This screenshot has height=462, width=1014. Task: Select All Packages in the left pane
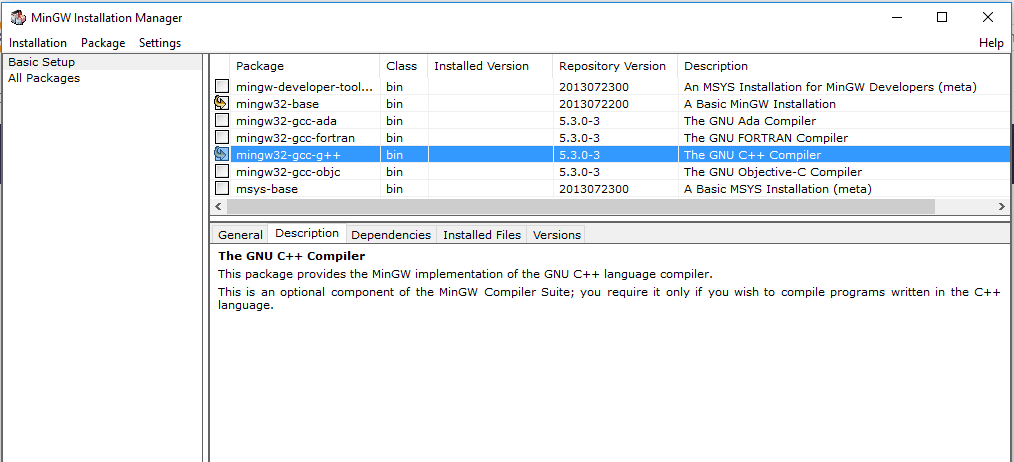pyautogui.click(x=44, y=78)
